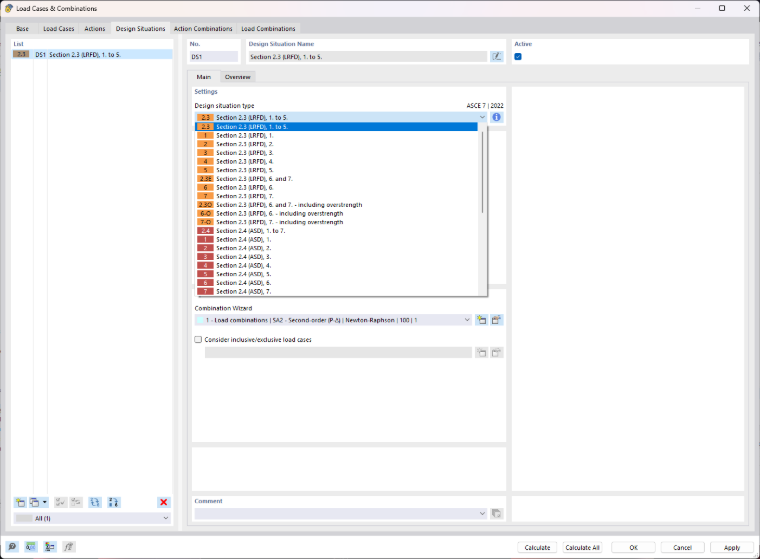Choose Section 2.4 (ASD), 3. option
Viewport: 760px width, 559px height.
point(337,257)
